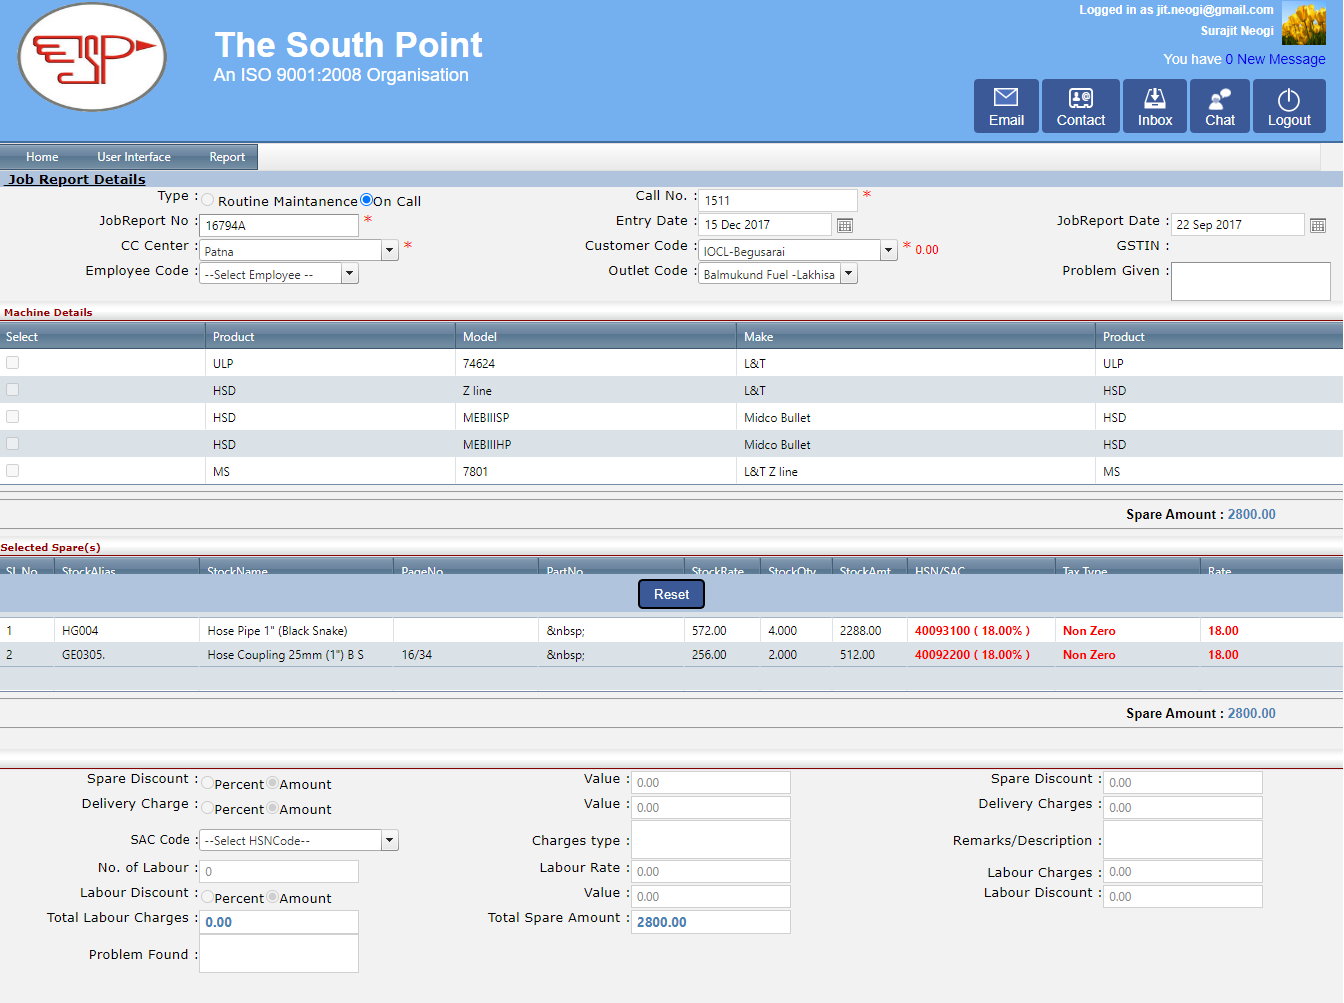Viewport: 1344px width, 1003px height.
Task: Click the user profile photo
Action: (x=1304, y=24)
